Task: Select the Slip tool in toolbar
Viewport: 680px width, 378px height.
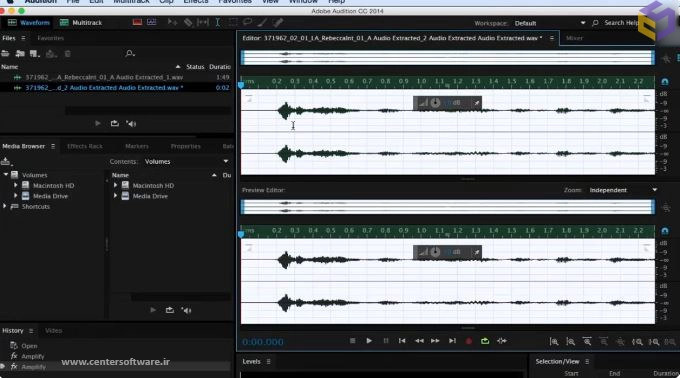Action: pyautogui.click(x=203, y=22)
